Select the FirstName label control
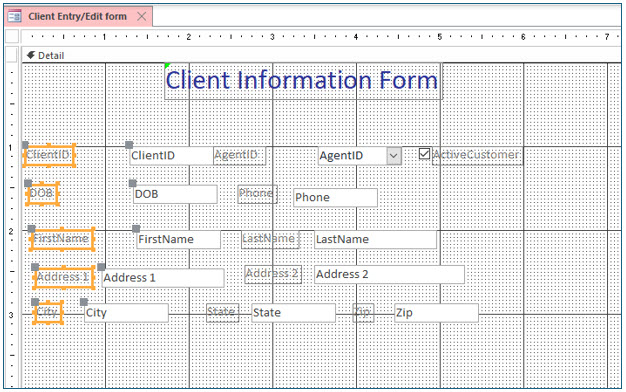The height and width of the screenshot is (392, 626). [62, 239]
